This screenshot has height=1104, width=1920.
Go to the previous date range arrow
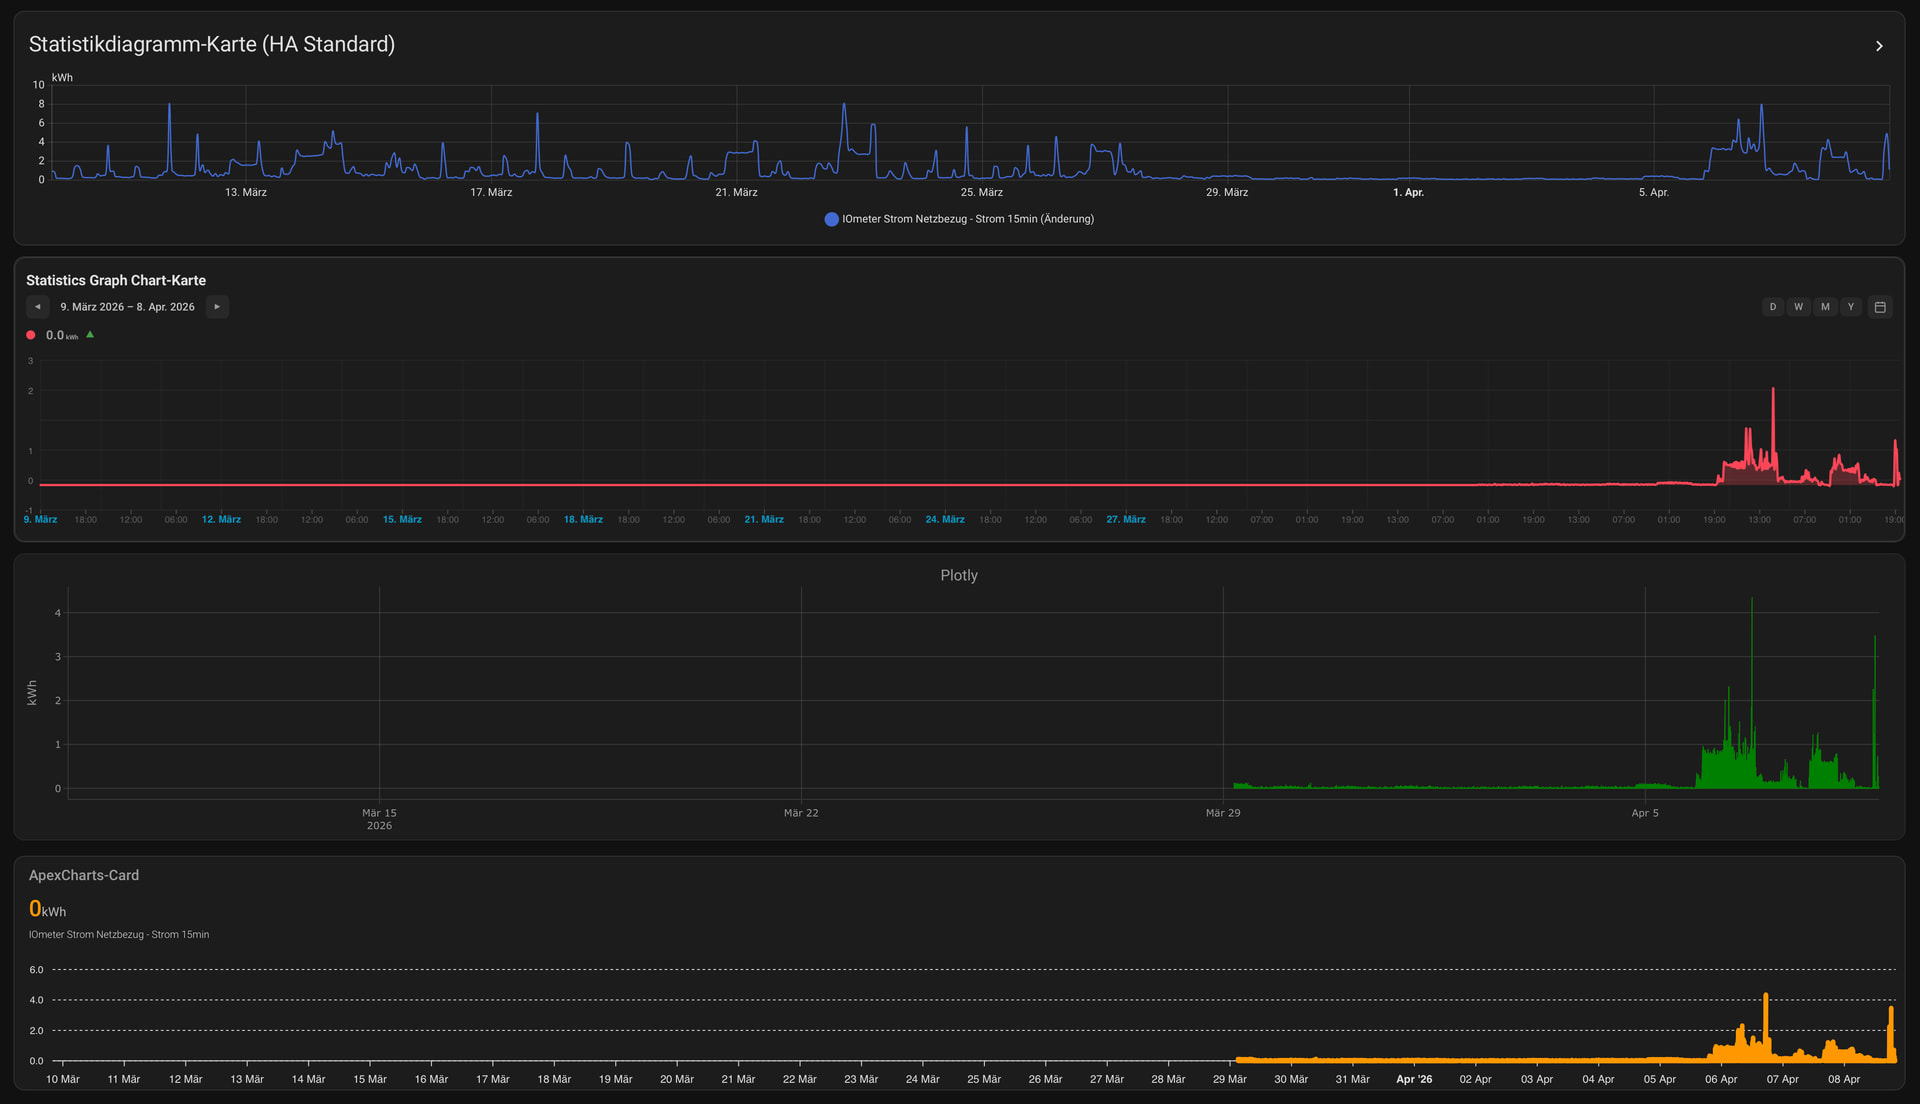38,307
